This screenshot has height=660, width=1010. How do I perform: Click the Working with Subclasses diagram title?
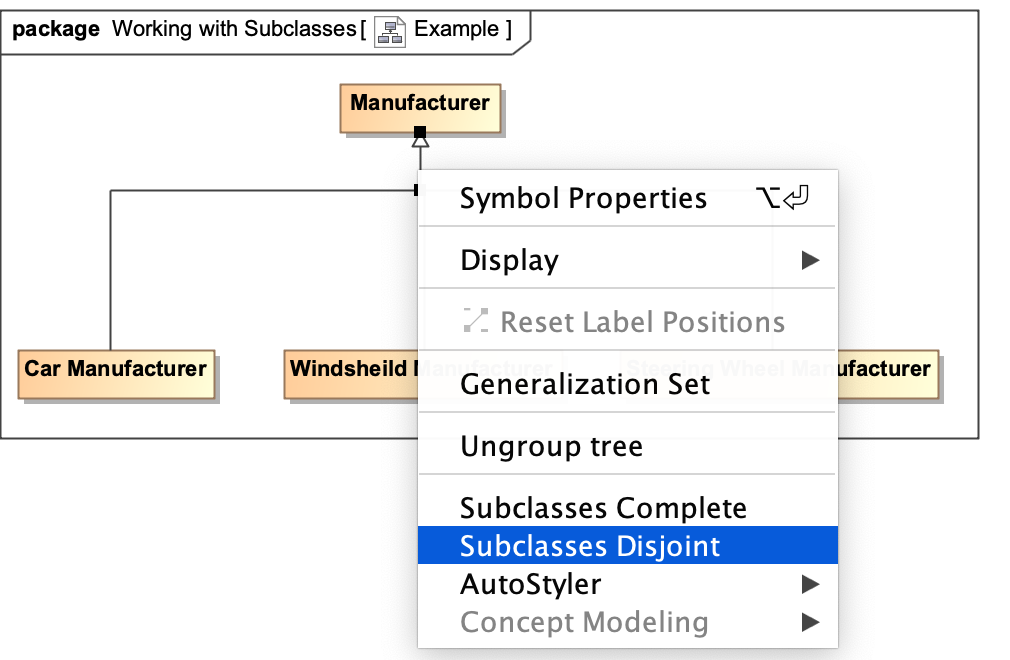coord(235,29)
